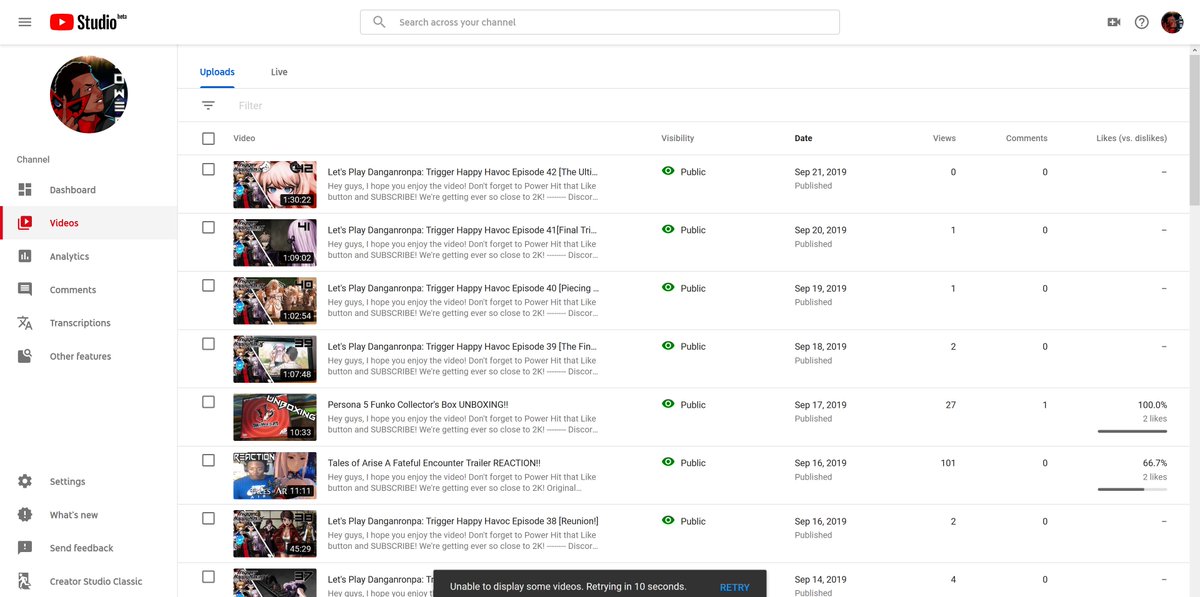Image resolution: width=1200 pixels, height=597 pixels.
Task: Click the Settings gear icon
Action: click(25, 481)
